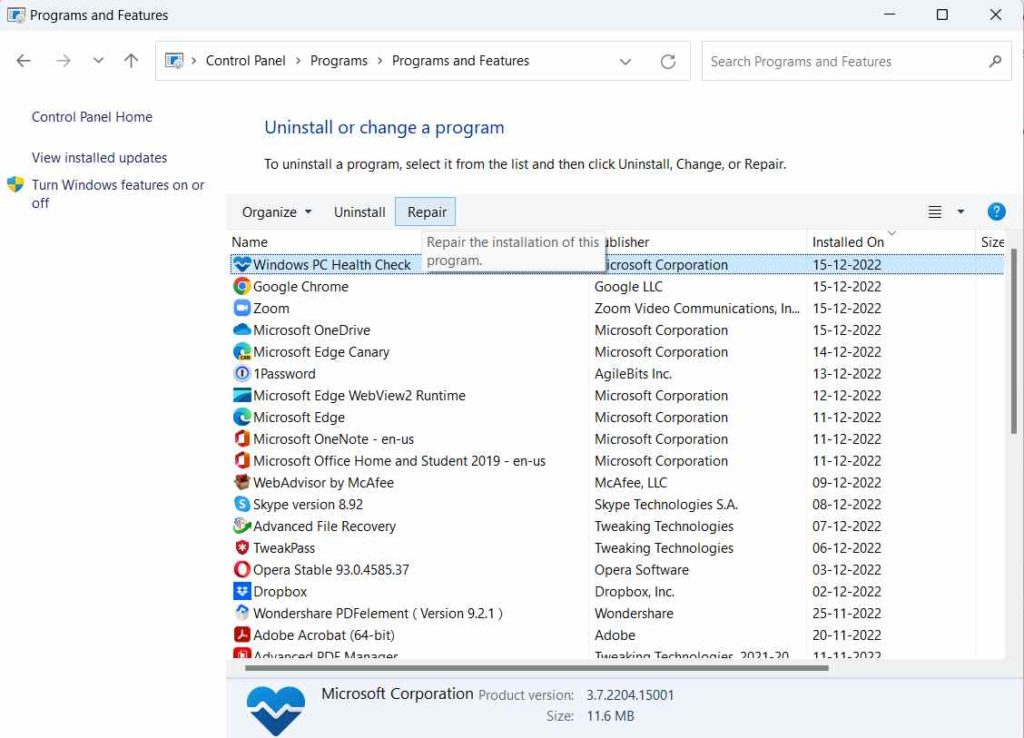
Task: Click the date 13-12-2022
Action: pos(846,374)
